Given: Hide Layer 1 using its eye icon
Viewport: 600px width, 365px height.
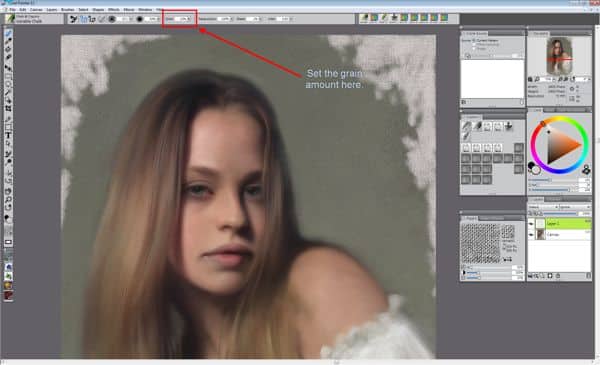Looking at the screenshot, I should click(531, 223).
